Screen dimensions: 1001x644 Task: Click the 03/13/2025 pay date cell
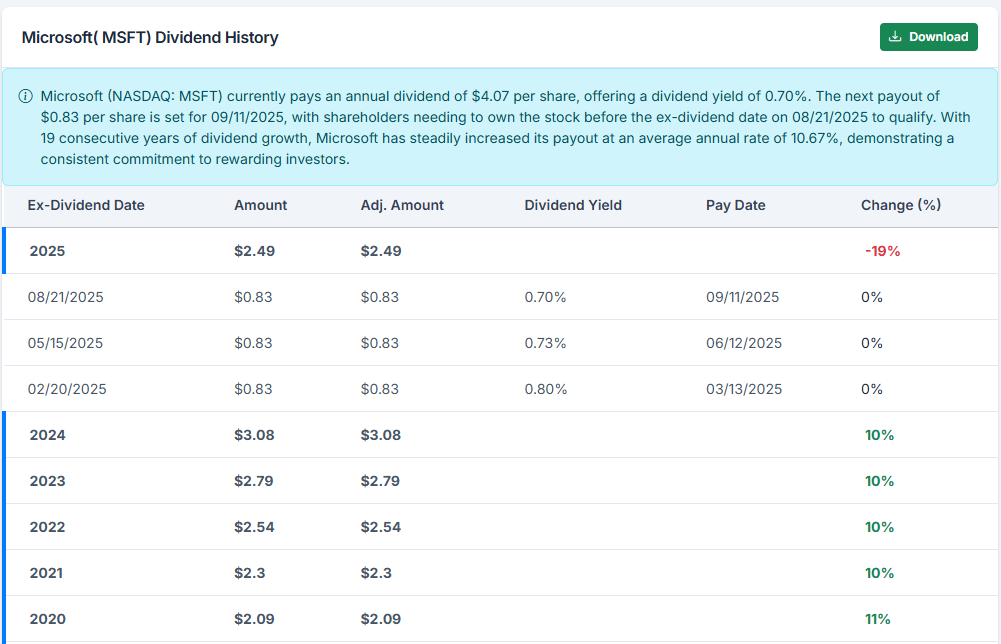(744, 389)
